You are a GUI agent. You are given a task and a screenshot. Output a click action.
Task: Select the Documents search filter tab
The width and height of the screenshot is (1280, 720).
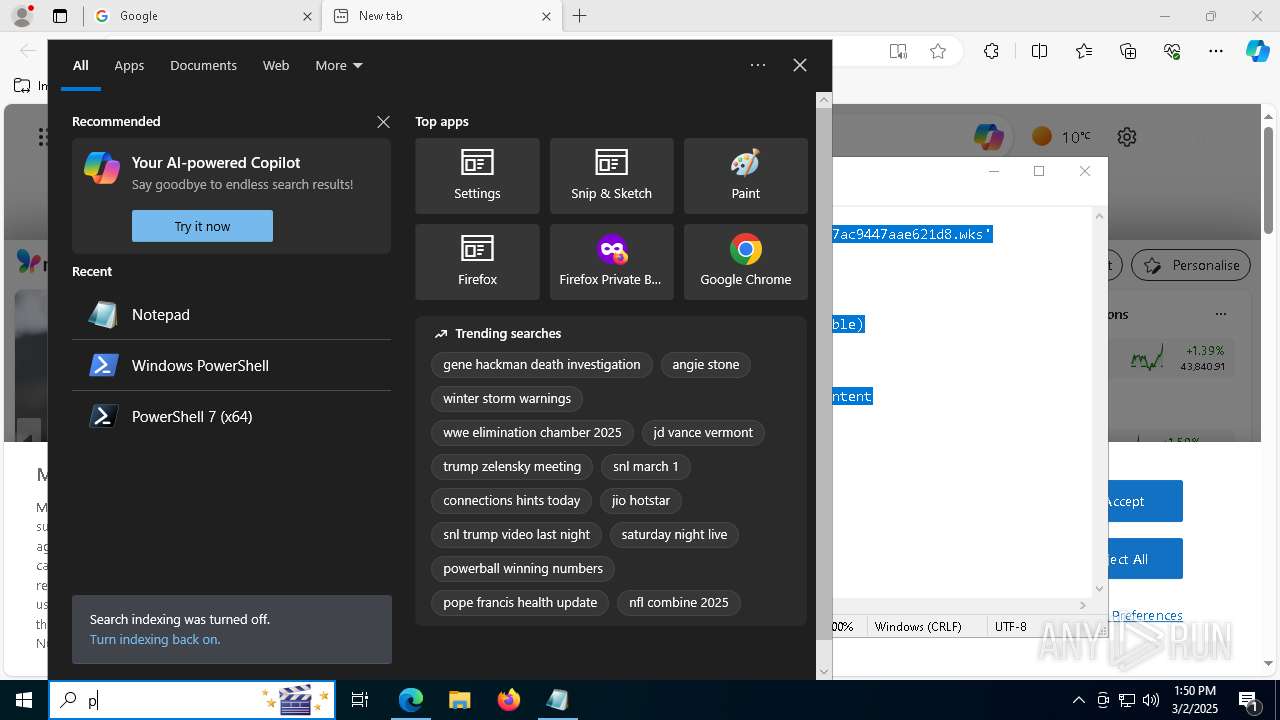(203, 66)
